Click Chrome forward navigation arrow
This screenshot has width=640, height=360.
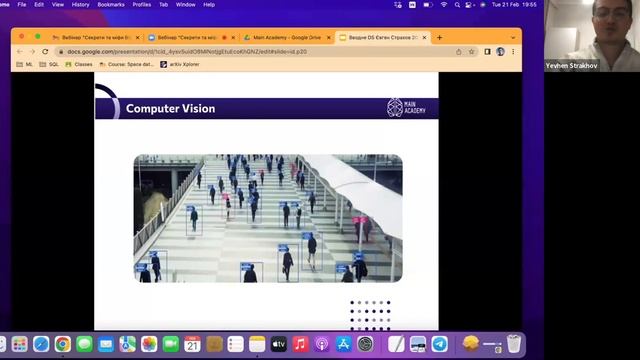pos(32,52)
